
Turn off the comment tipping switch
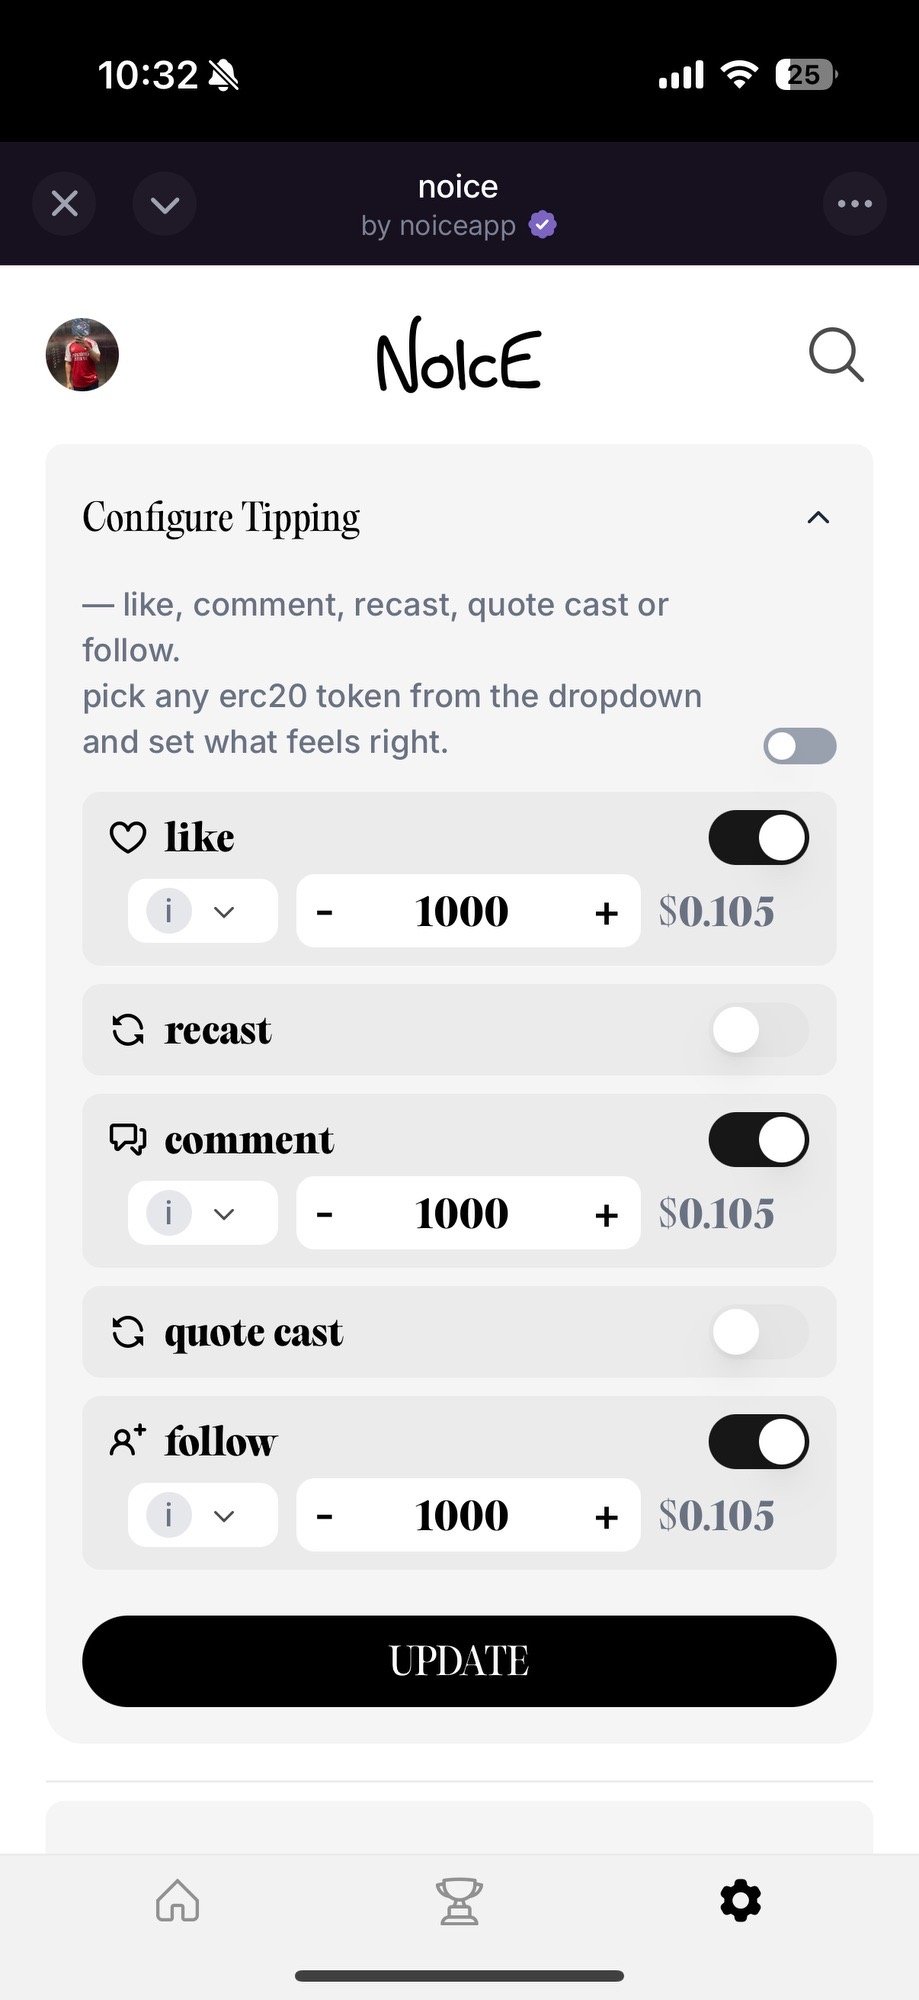(x=759, y=1140)
